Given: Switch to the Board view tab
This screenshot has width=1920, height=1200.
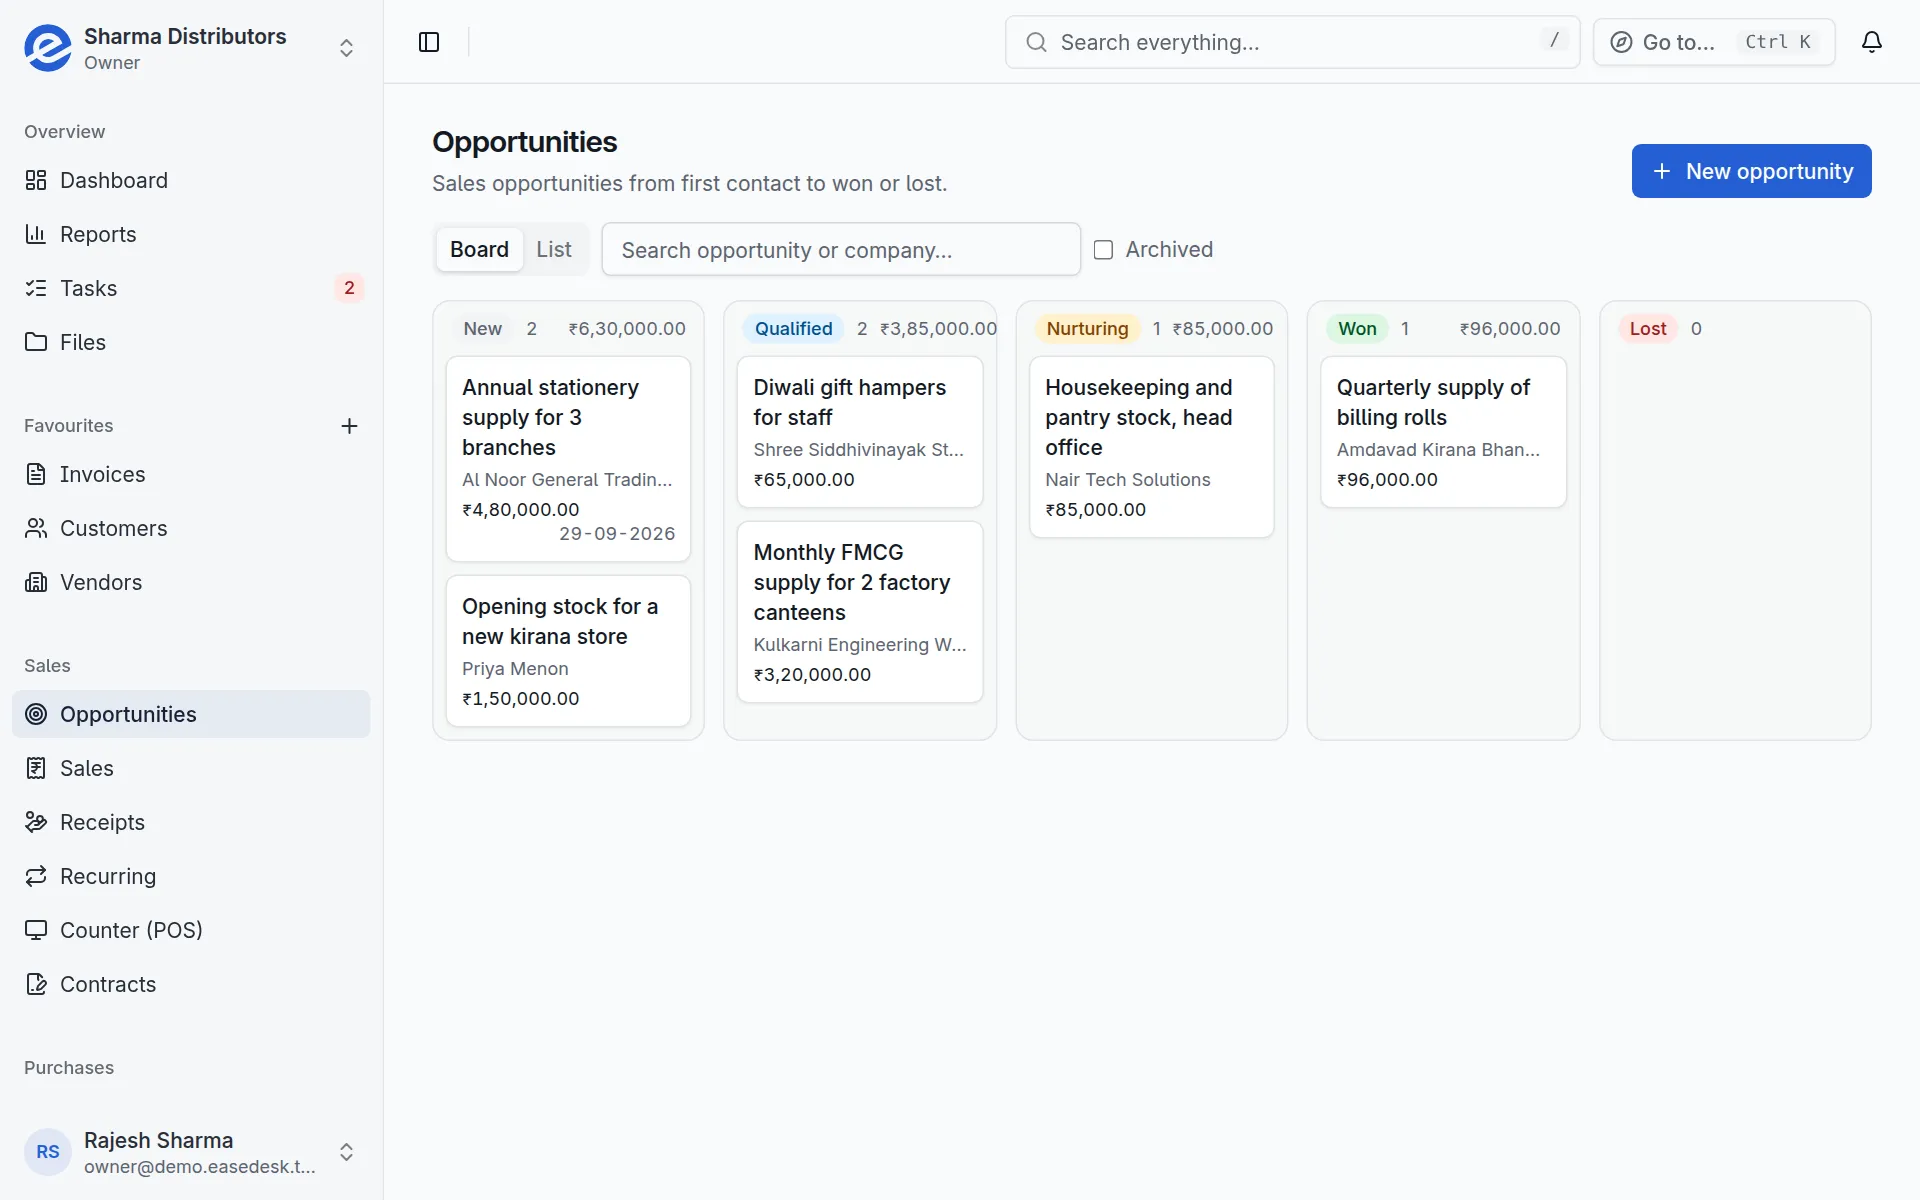Looking at the screenshot, I should pos(479,249).
